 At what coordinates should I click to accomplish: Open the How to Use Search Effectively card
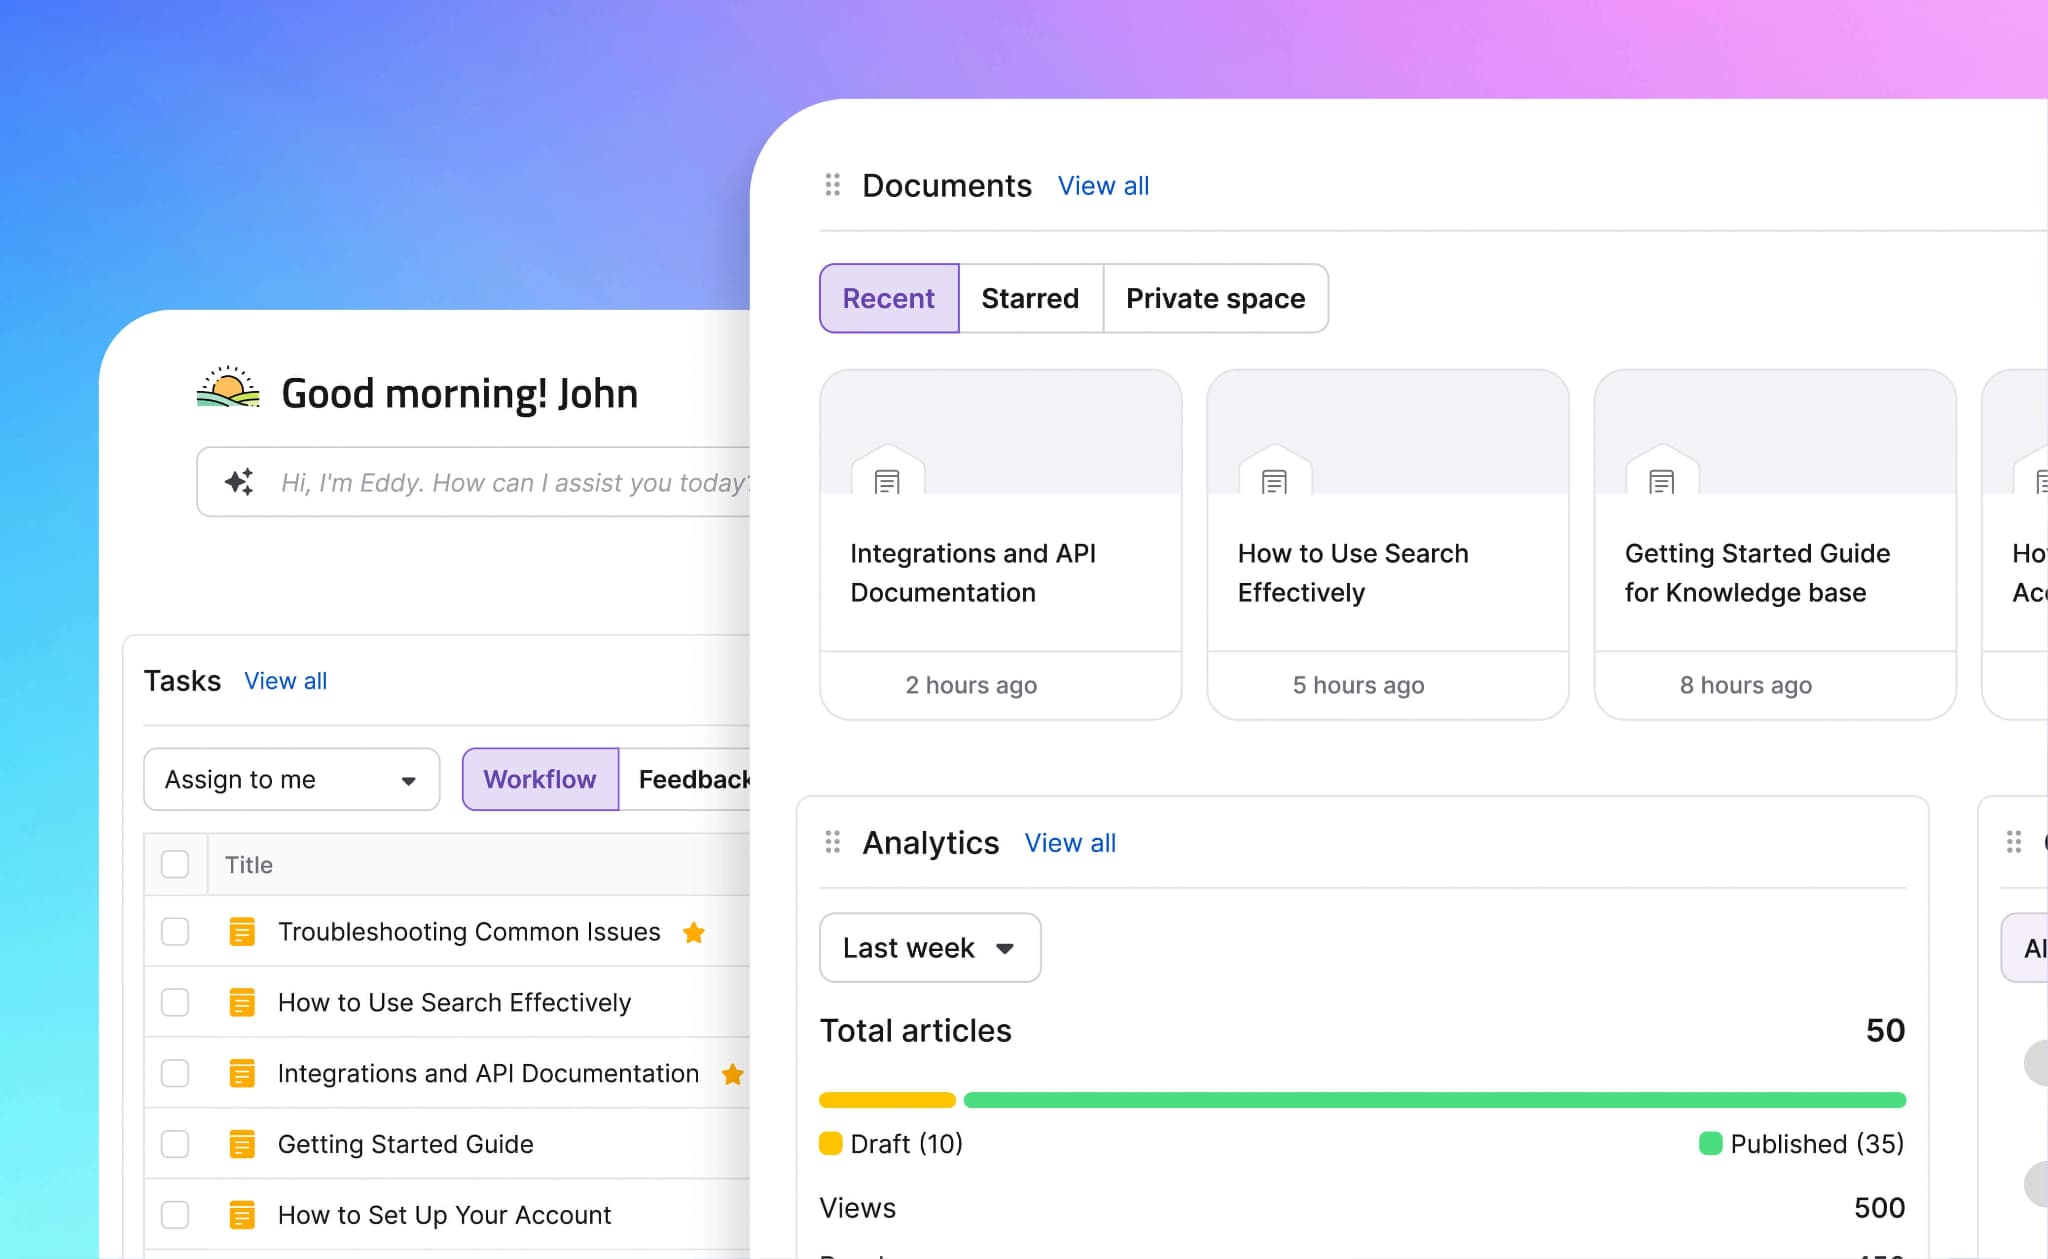(x=1388, y=544)
